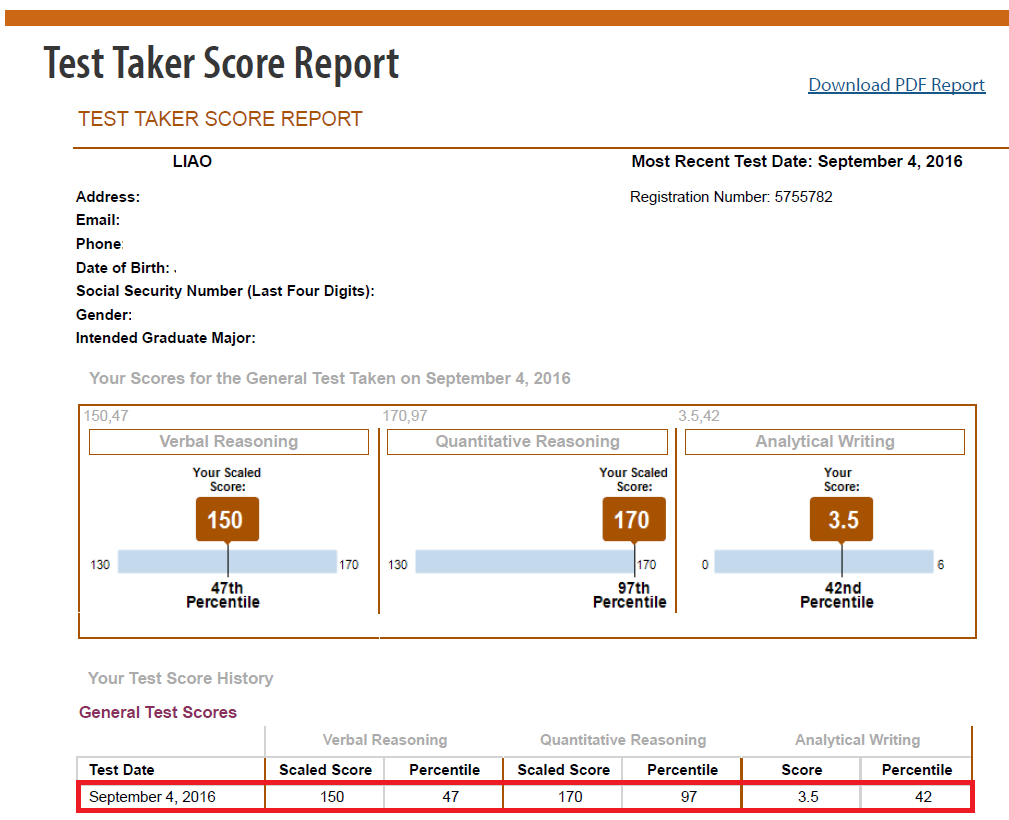The image size is (1009, 820).
Task: Click the Social Security Number (Last Four Digits) label
Action: [x=225, y=291]
